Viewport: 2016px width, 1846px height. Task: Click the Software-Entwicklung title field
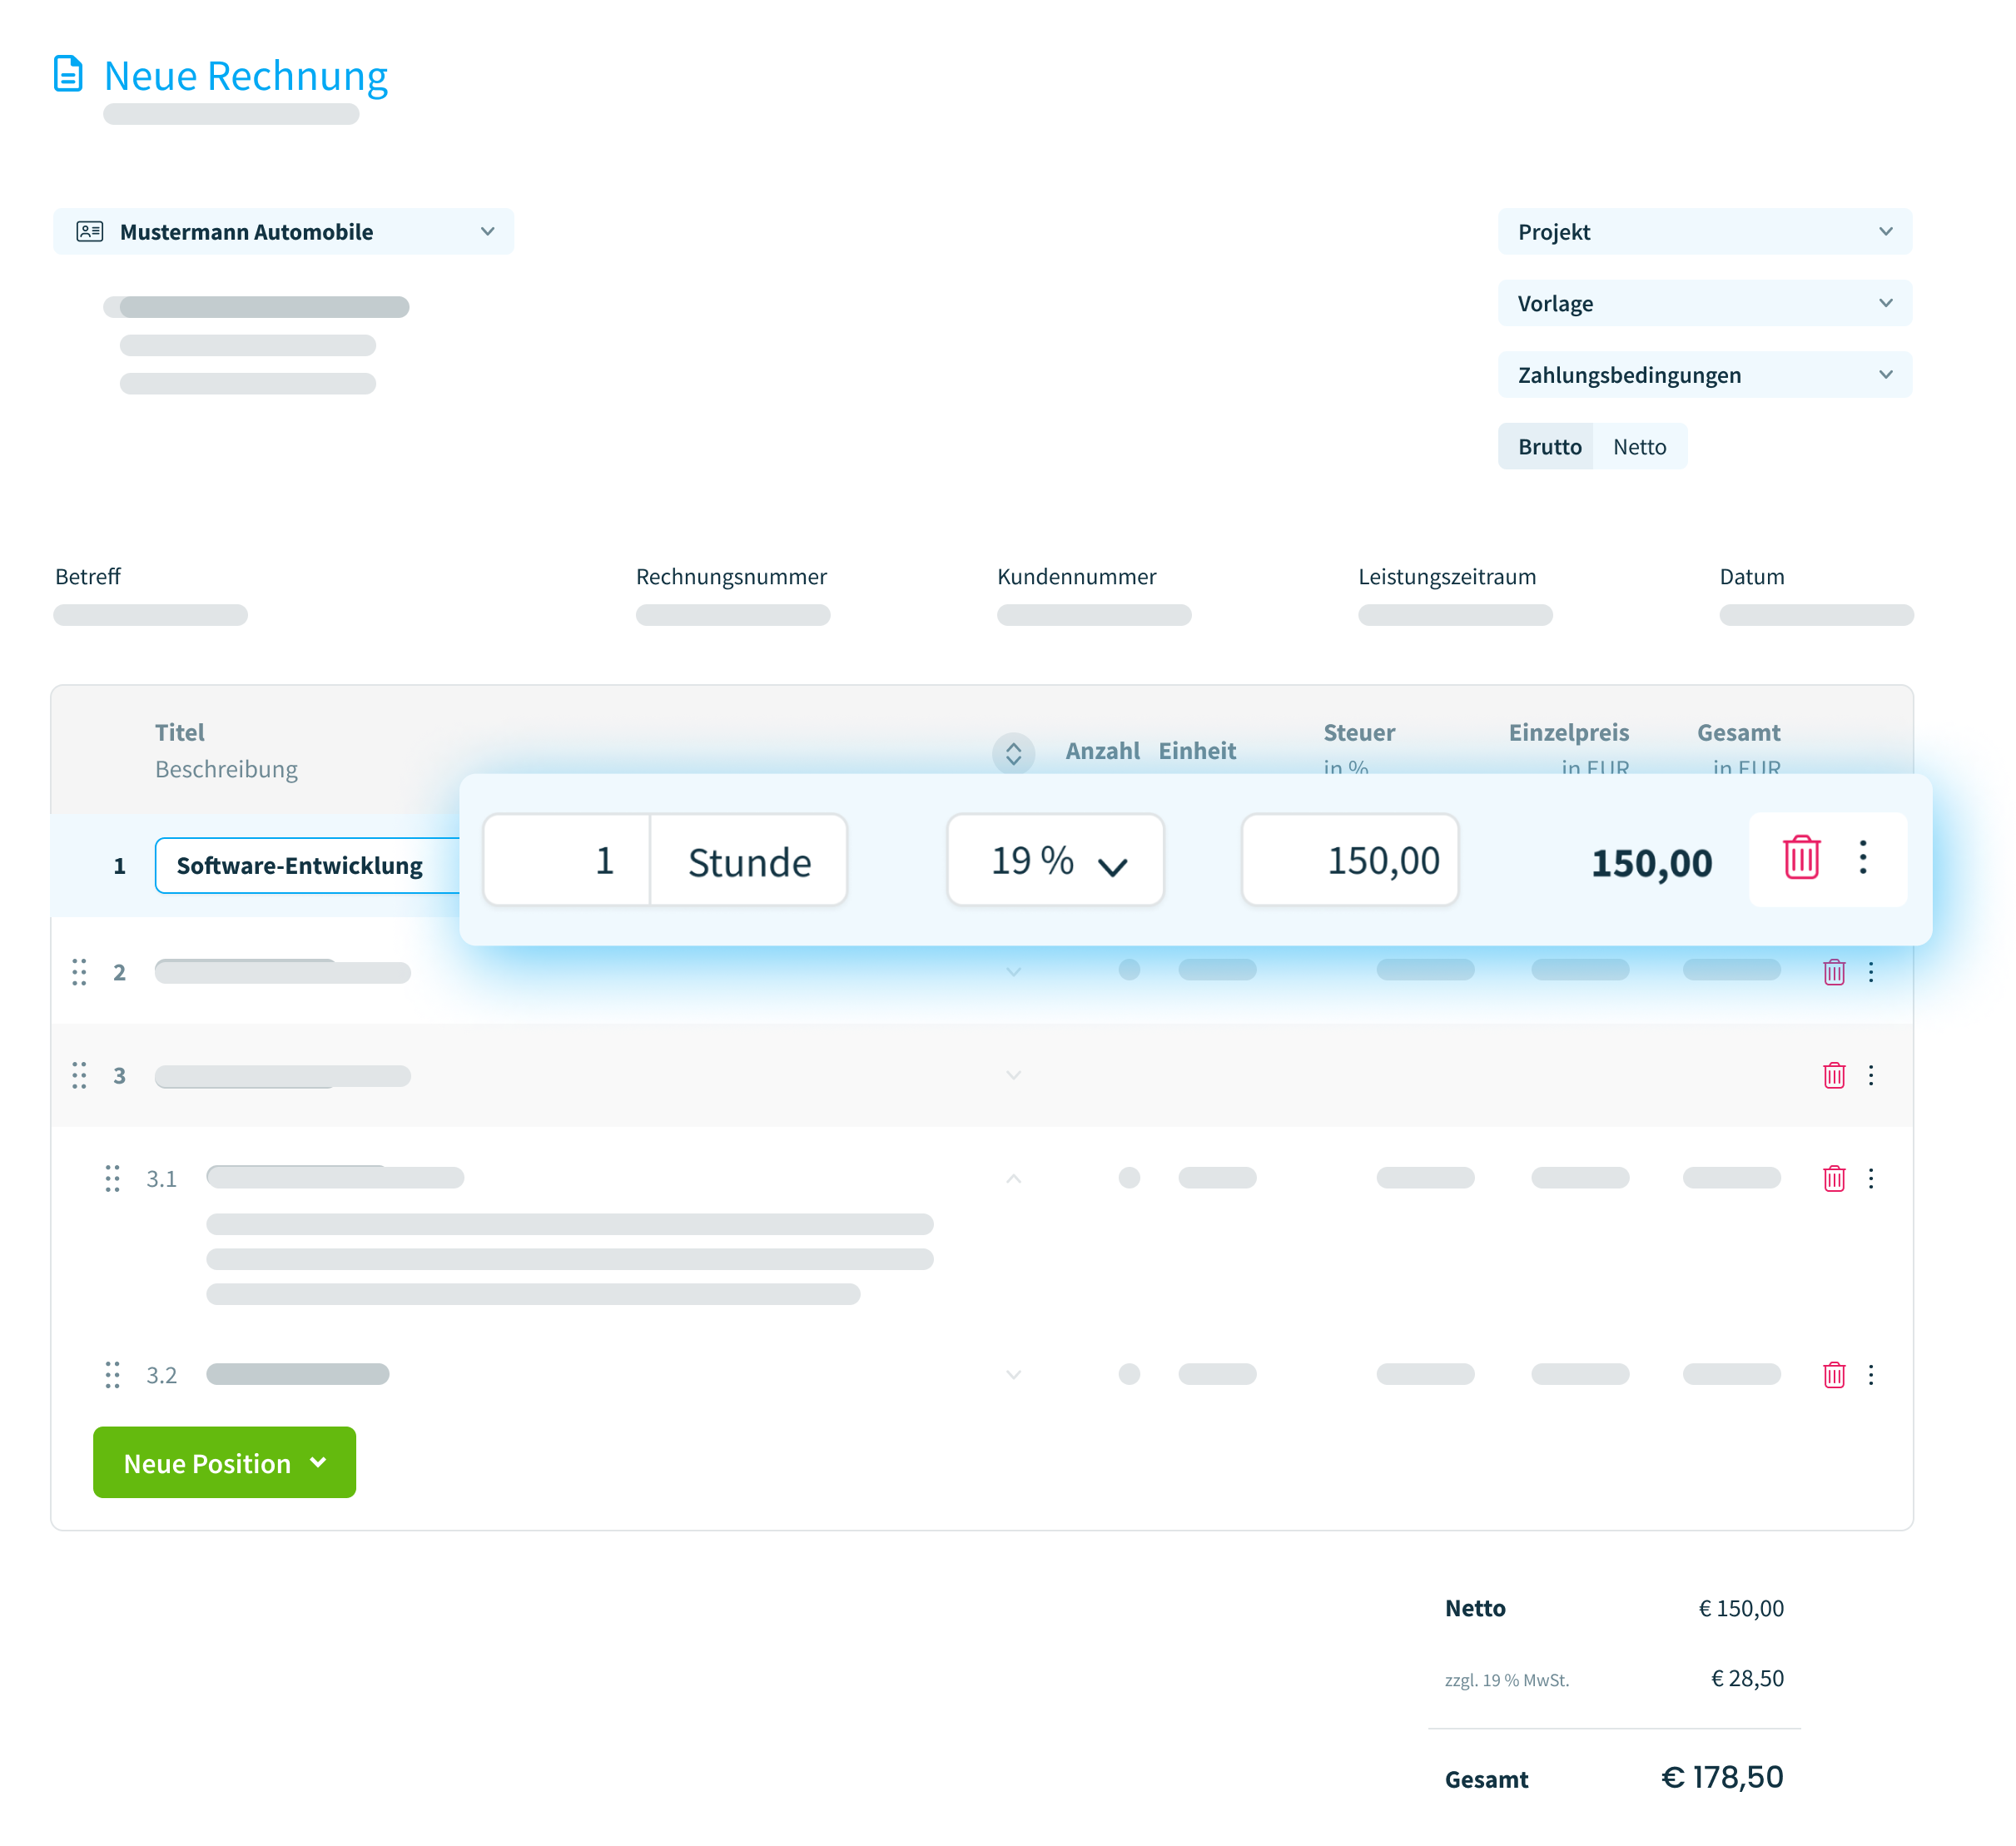(x=307, y=865)
